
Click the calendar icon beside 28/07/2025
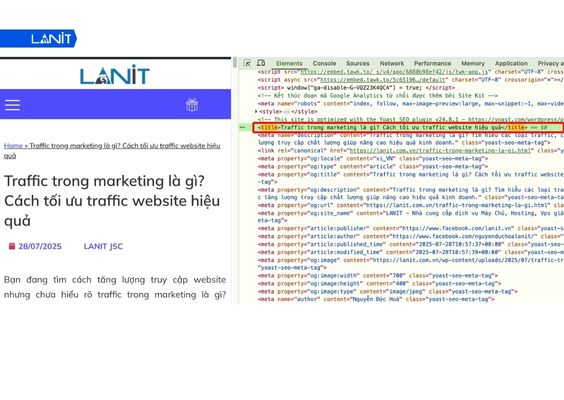click(x=12, y=246)
